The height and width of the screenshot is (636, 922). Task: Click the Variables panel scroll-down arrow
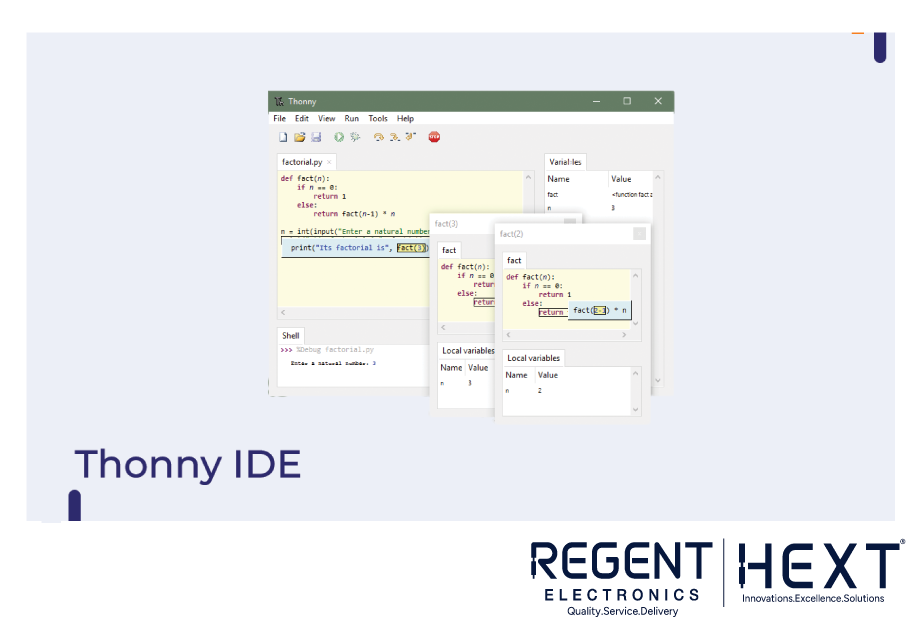pyautogui.click(x=658, y=380)
